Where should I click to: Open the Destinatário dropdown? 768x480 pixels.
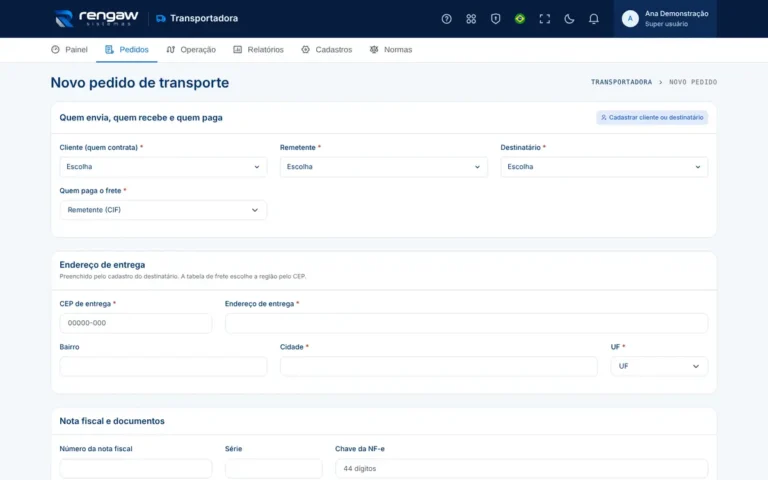(604, 167)
